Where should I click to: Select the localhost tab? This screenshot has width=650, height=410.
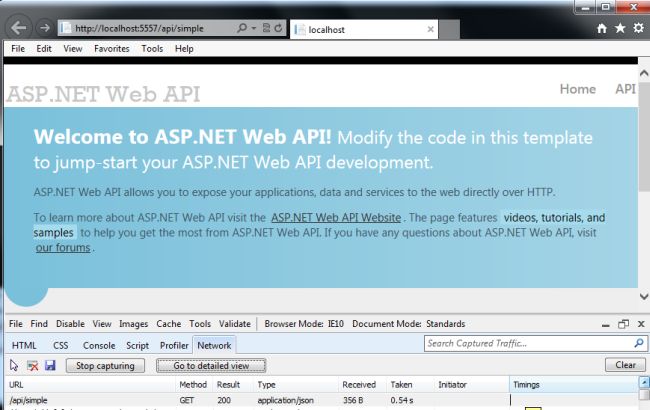click(364, 29)
